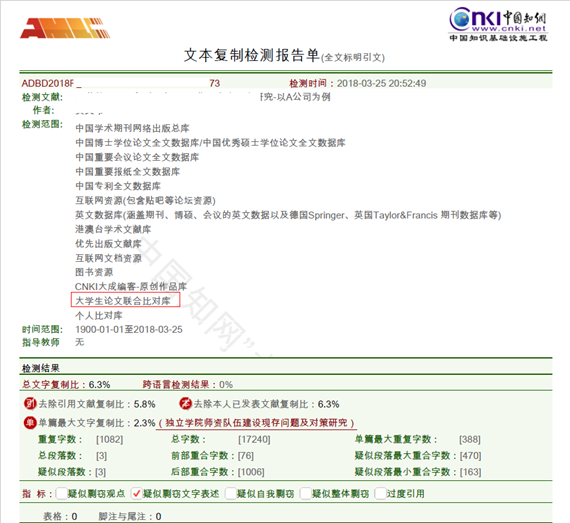570x523 pixels.
Task: Check the 过度引用 checkbox
Action: (380, 494)
